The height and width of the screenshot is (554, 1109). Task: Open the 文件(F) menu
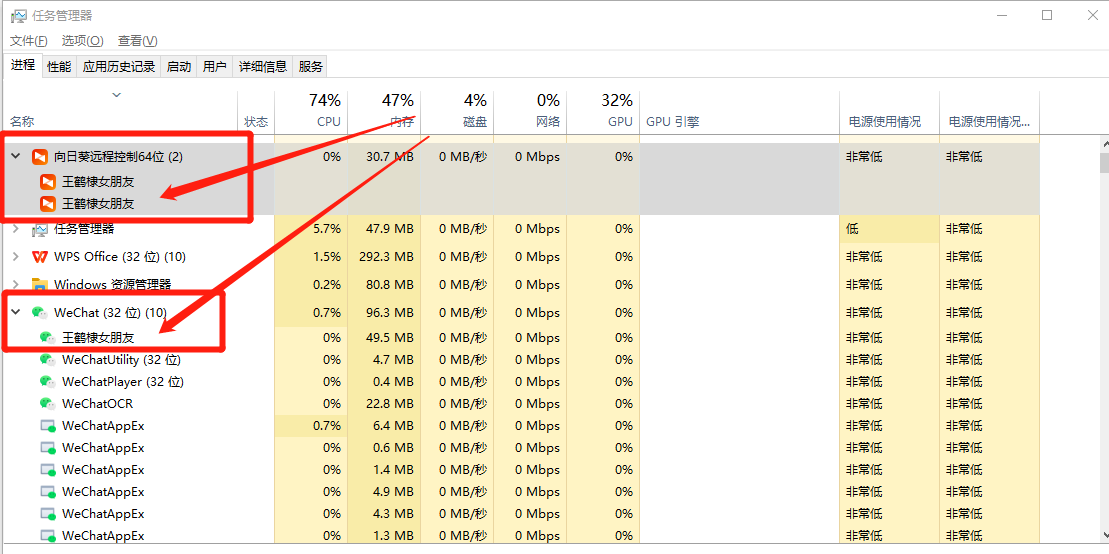click(x=29, y=41)
